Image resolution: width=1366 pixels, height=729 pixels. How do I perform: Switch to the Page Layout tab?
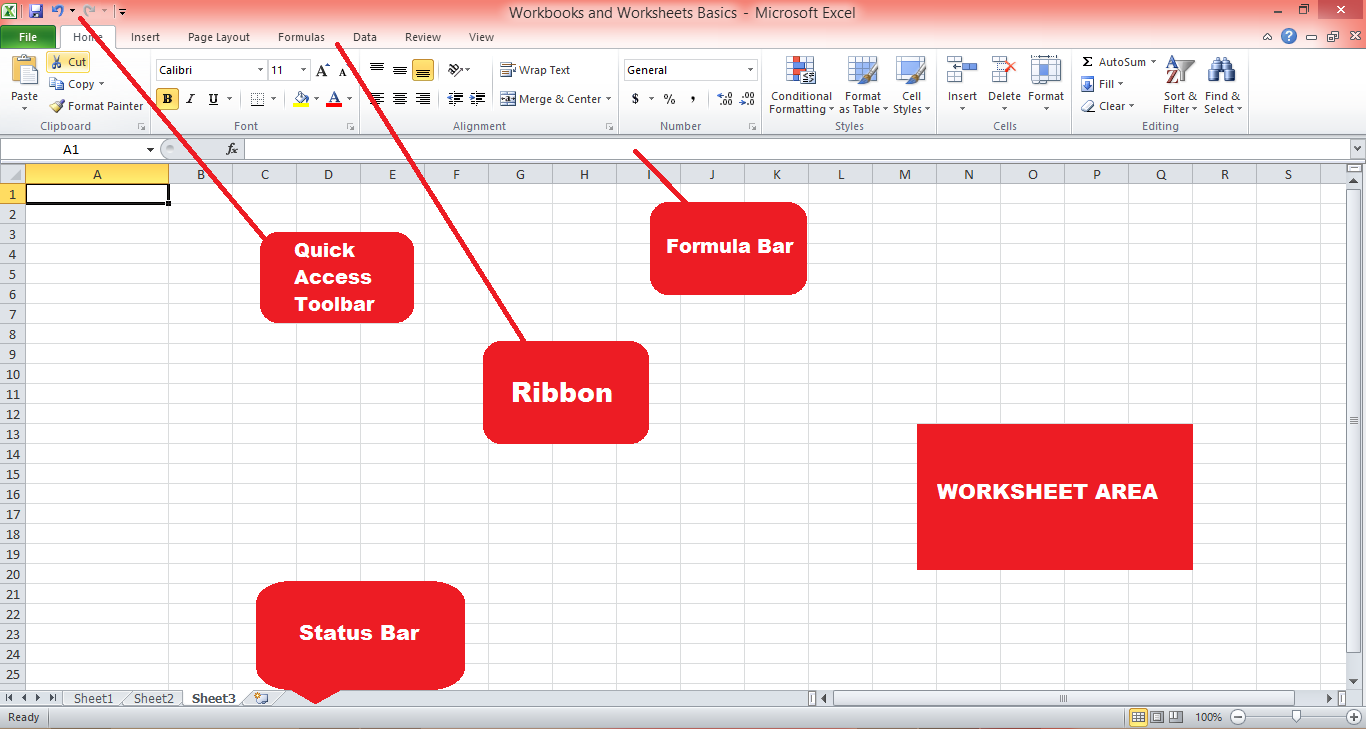219,37
